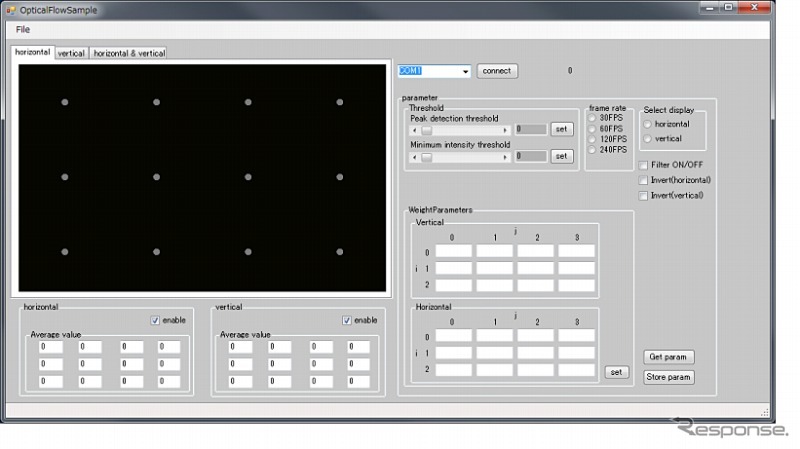Screen dimensions: 800x449
Task: Click right arrow of Peak detection slider
Action: coord(505,130)
